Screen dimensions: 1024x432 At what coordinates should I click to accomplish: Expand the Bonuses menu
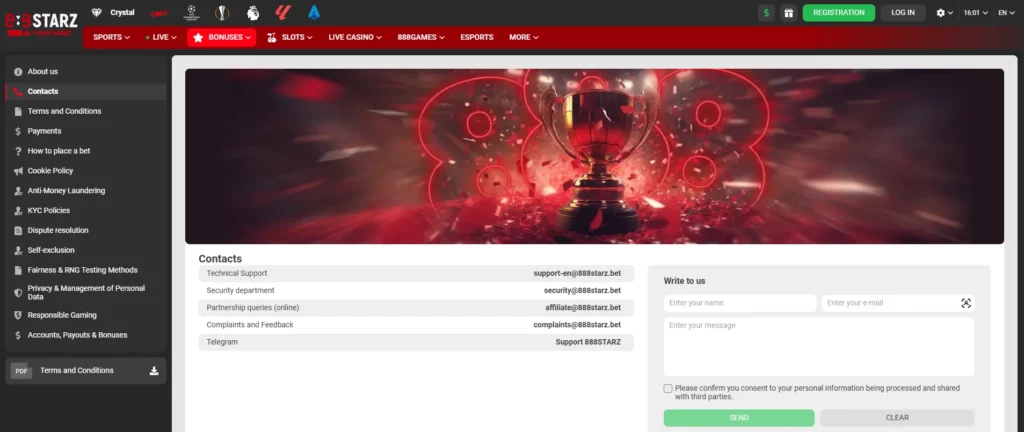pyautogui.click(x=221, y=37)
